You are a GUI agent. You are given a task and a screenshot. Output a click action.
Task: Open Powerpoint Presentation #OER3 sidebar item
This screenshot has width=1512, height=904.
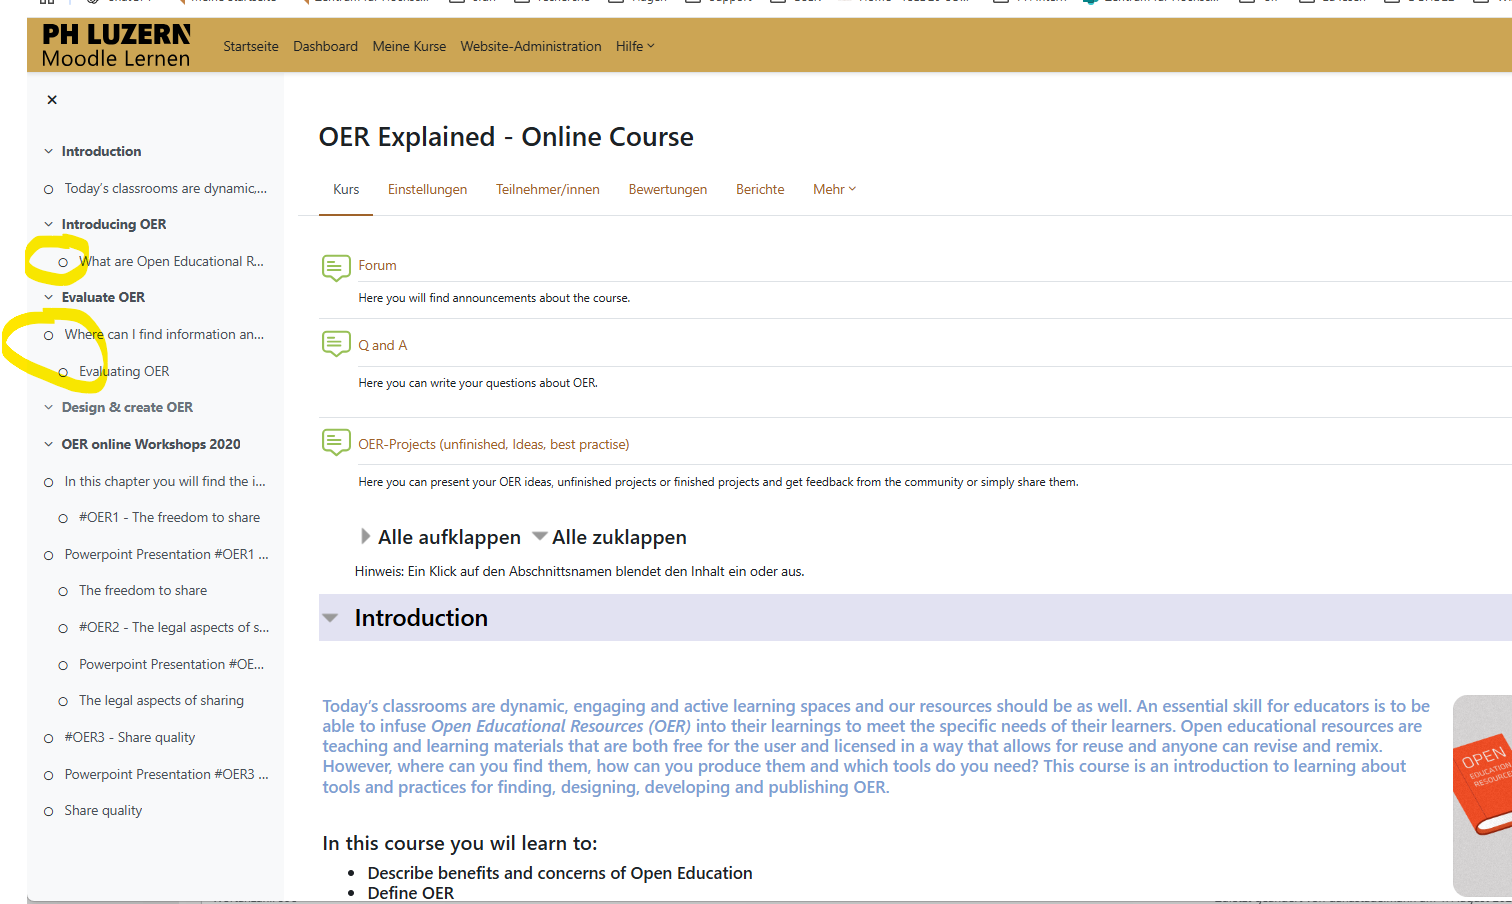(x=166, y=774)
